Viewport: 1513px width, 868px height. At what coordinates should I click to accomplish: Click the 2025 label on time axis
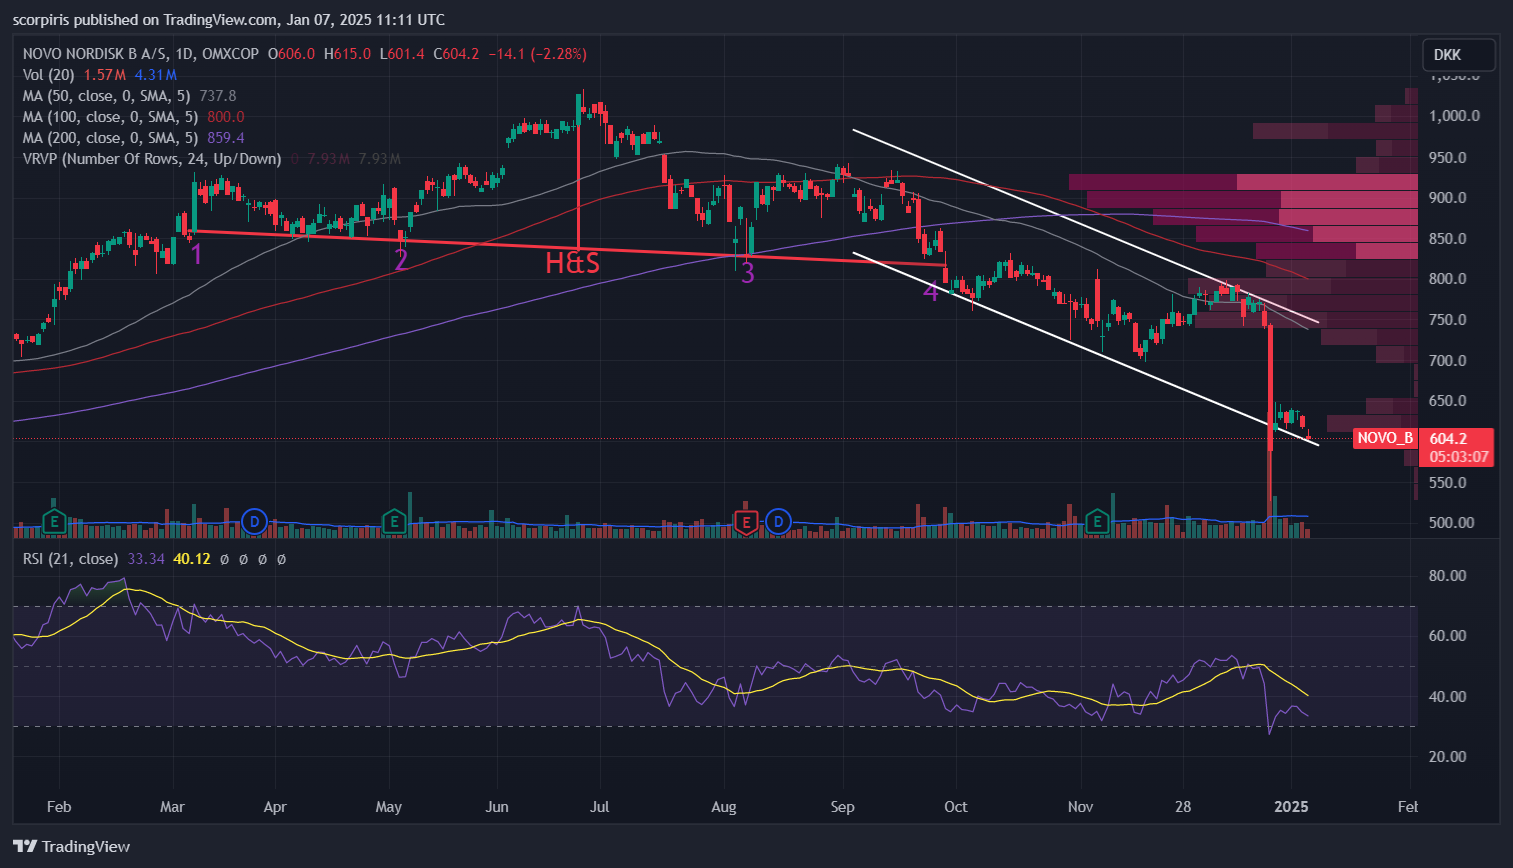coord(1291,807)
